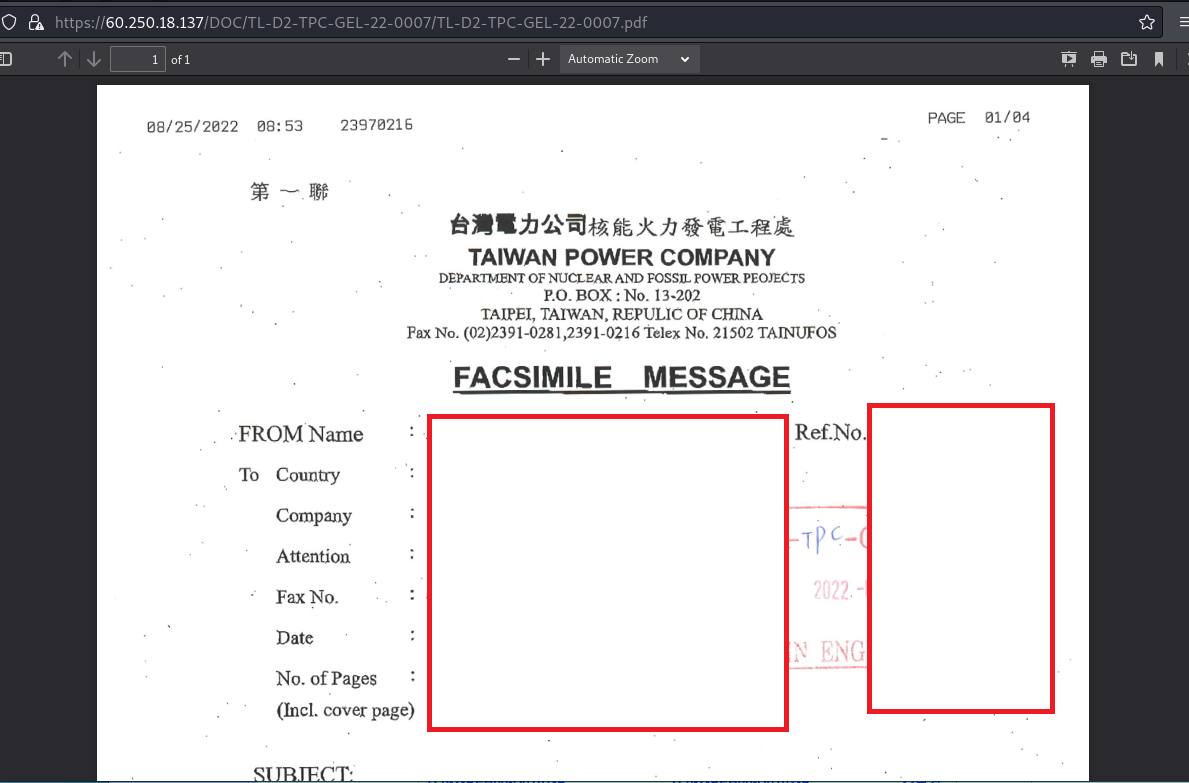Click 'DEPARTMENT OF NUCLEAR AND FOSSIL POWER' line

click(x=622, y=278)
